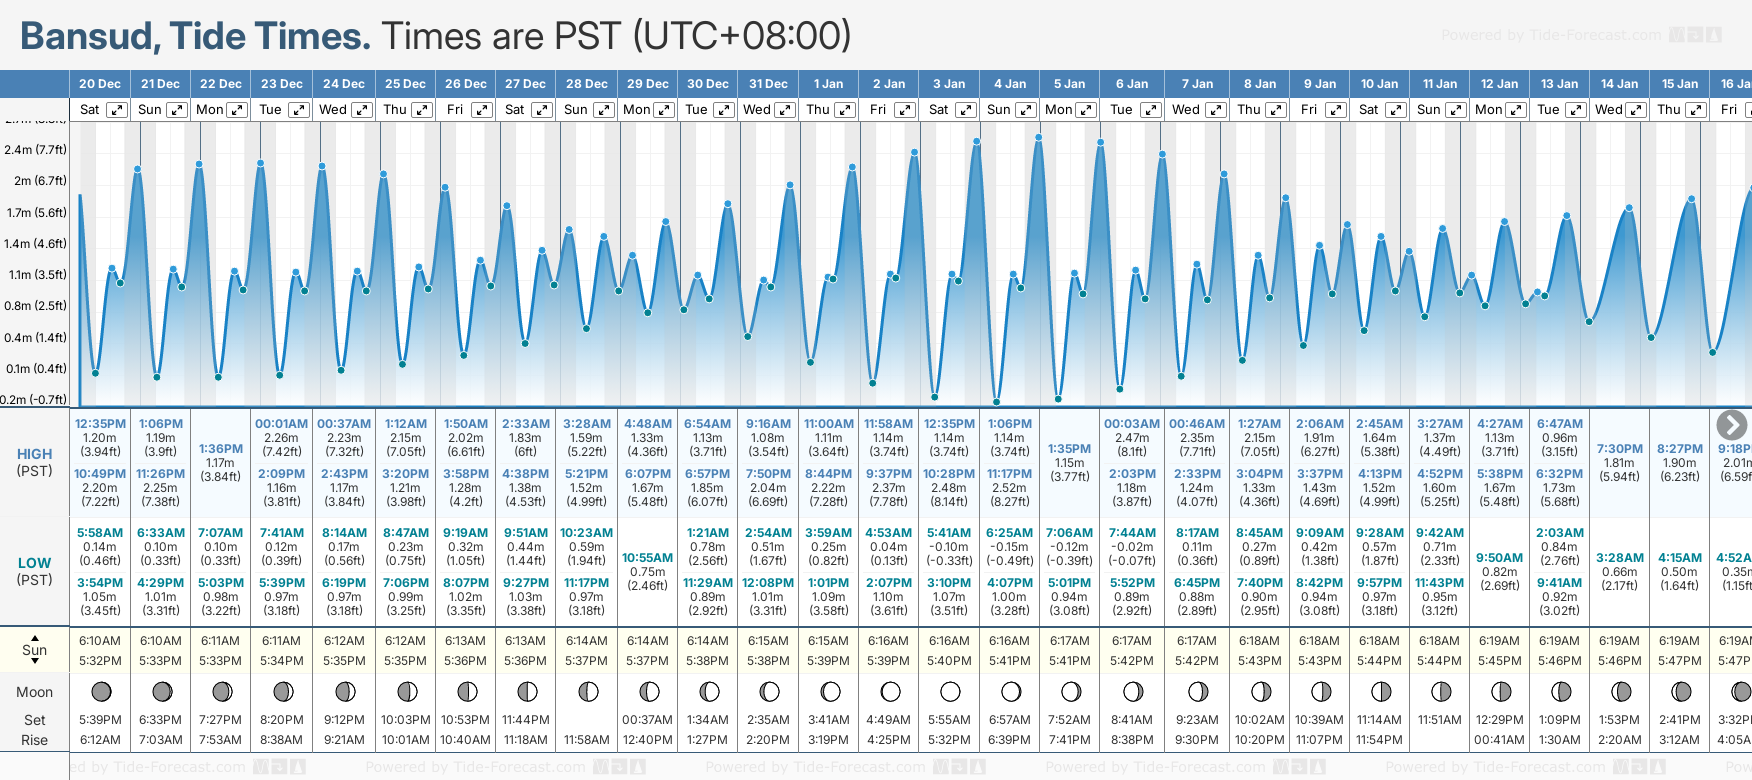Click the 6:25AM low tide time on 4 Jan
The image size is (1752, 780).
[1009, 533]
